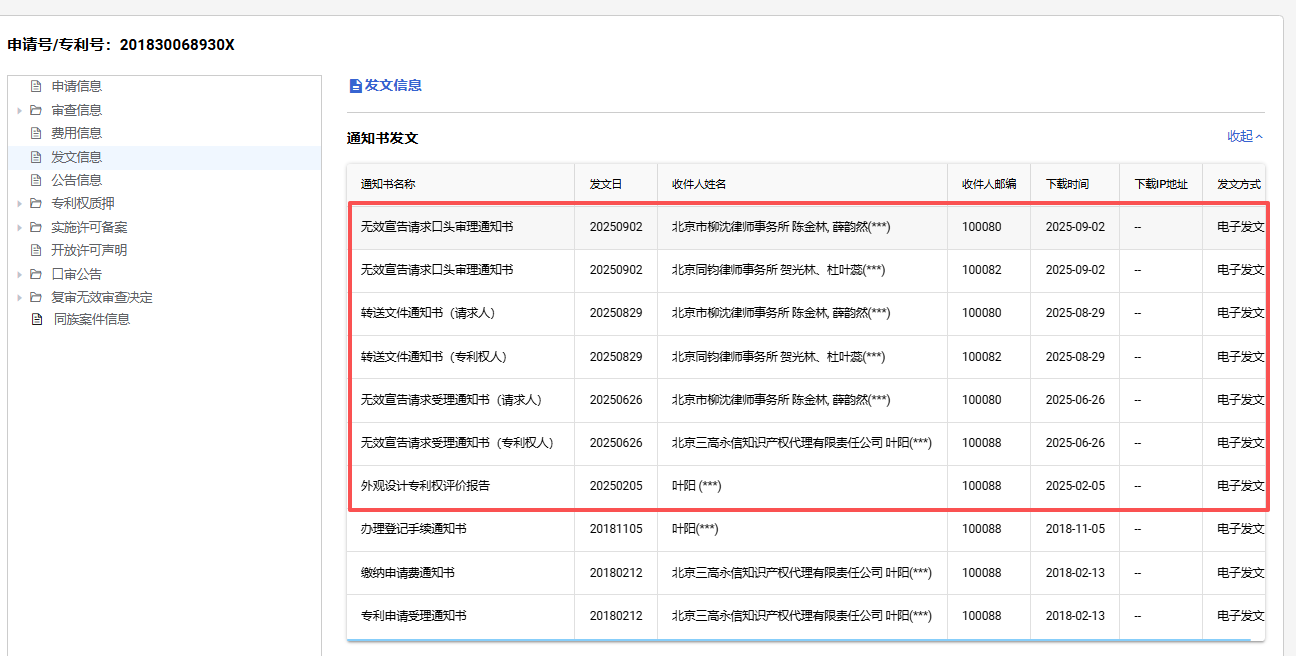Click the table's horizontal scrollbar at the bottom
1296x656 pixels.
[x=798, y=639]
